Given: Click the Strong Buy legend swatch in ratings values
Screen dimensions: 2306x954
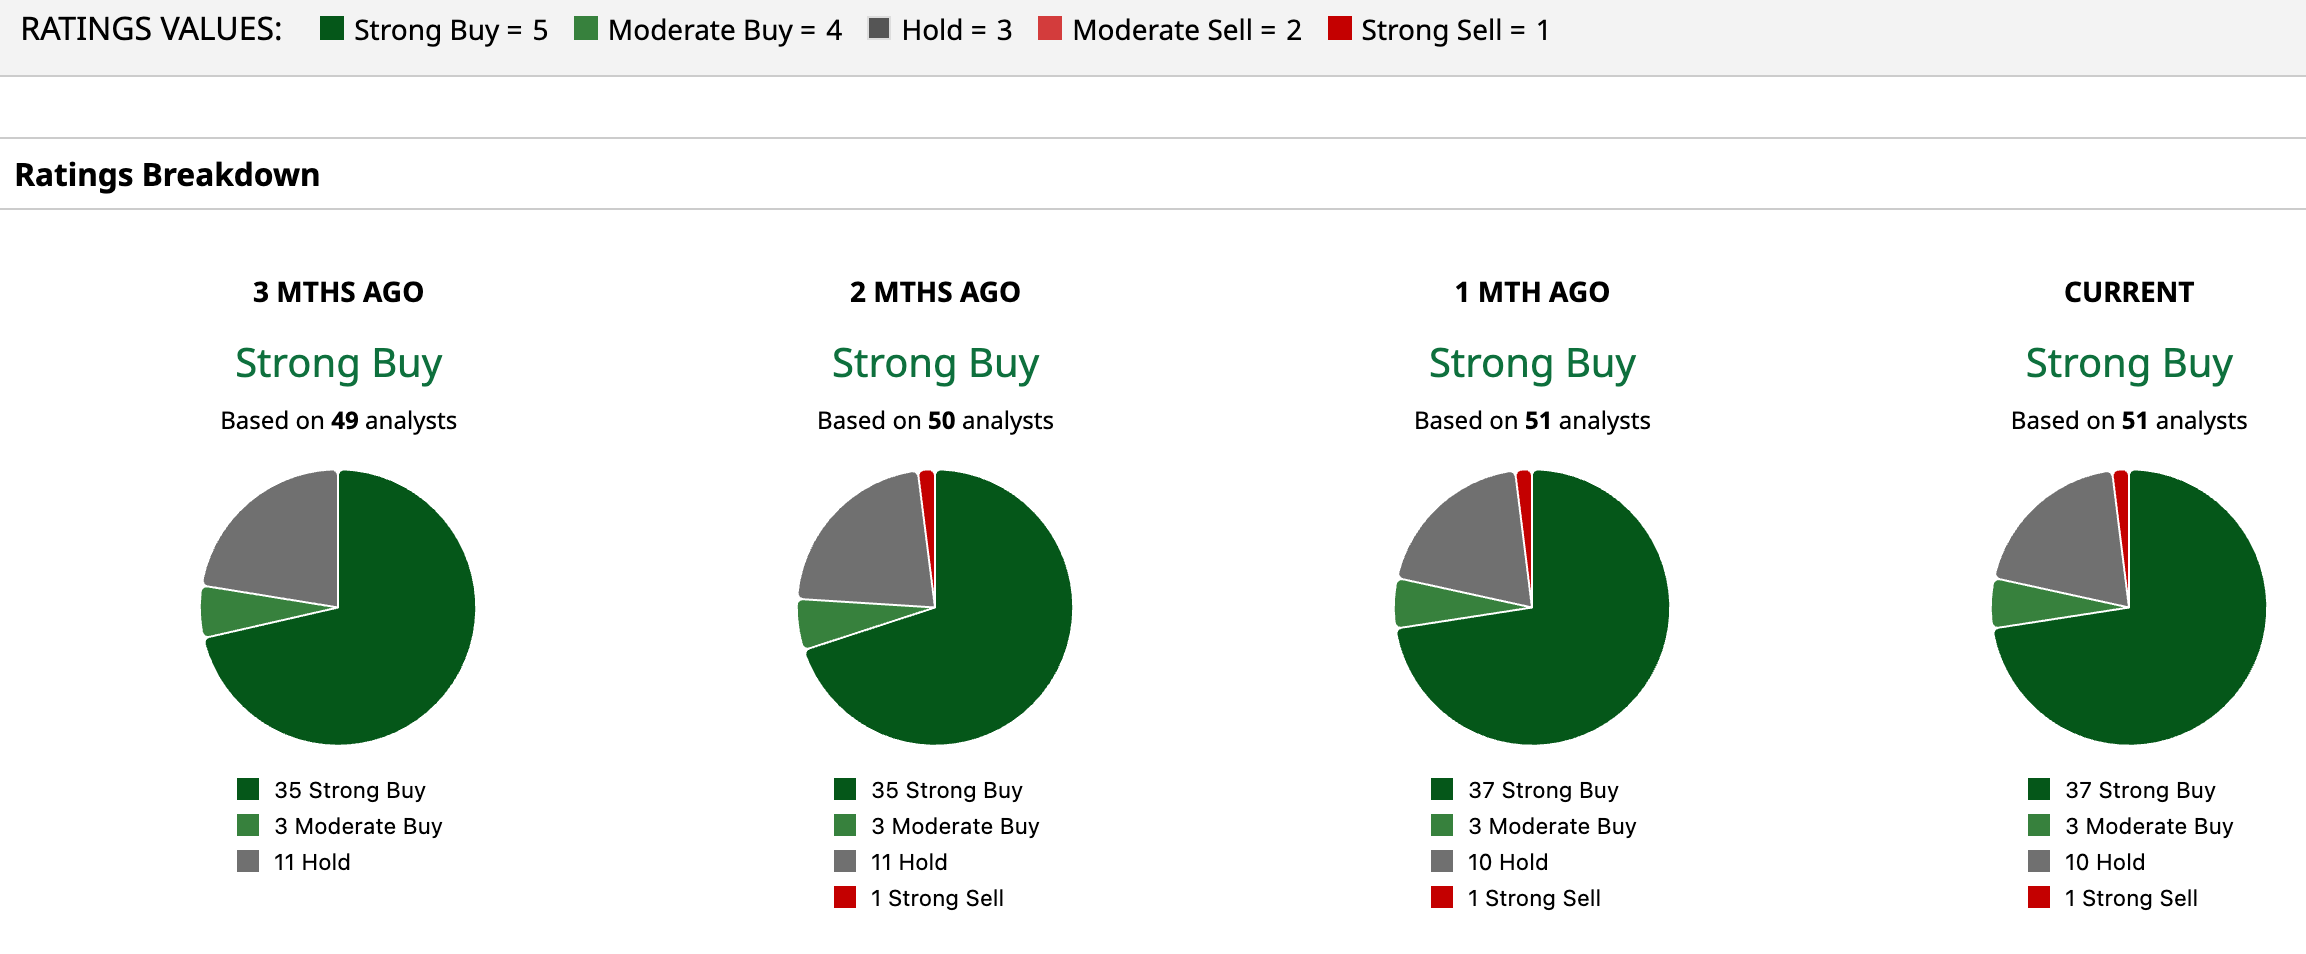Looking at the screenshot, I should pos(332,28).
